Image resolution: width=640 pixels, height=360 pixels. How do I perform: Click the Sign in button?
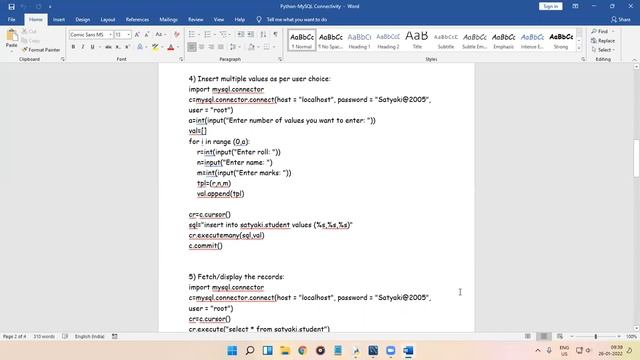[x=551, y=6]
